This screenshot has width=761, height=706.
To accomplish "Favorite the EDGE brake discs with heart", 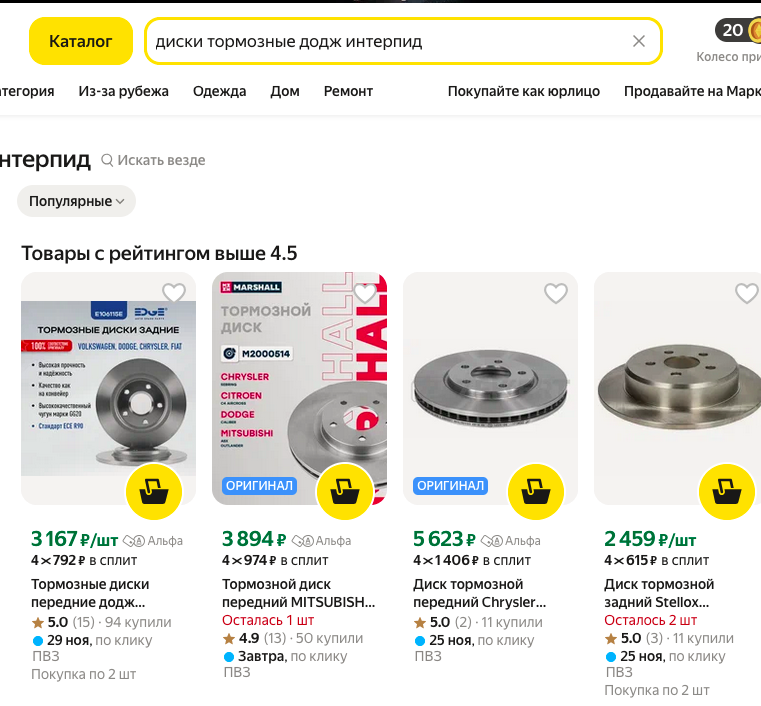I will pos(174,293).
